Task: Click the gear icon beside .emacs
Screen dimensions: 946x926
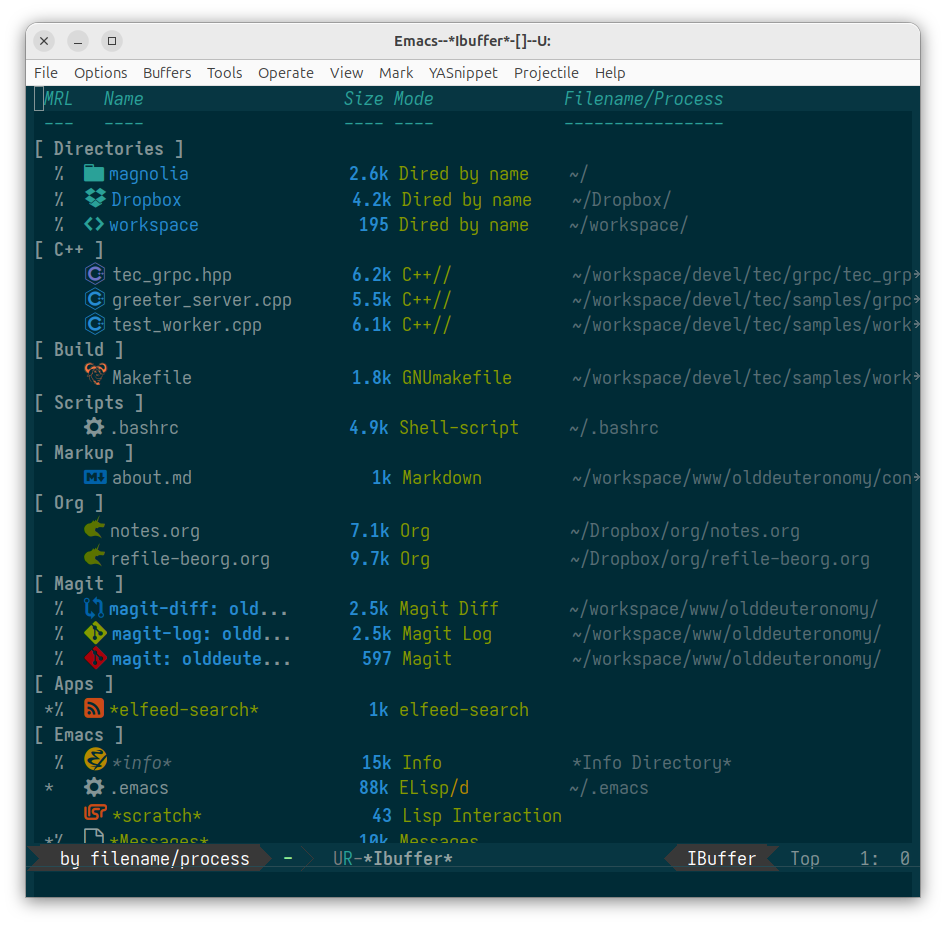Action: 94,787
